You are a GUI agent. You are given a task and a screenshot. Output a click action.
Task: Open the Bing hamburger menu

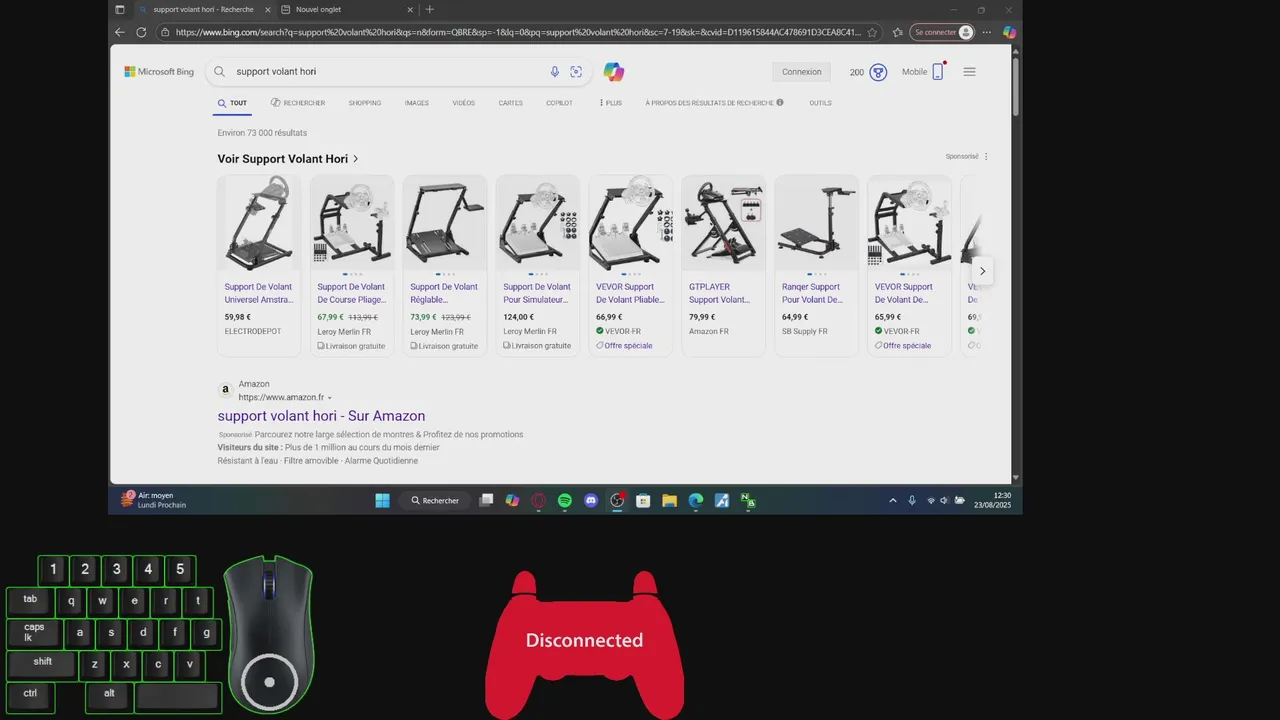coord(969,72)
